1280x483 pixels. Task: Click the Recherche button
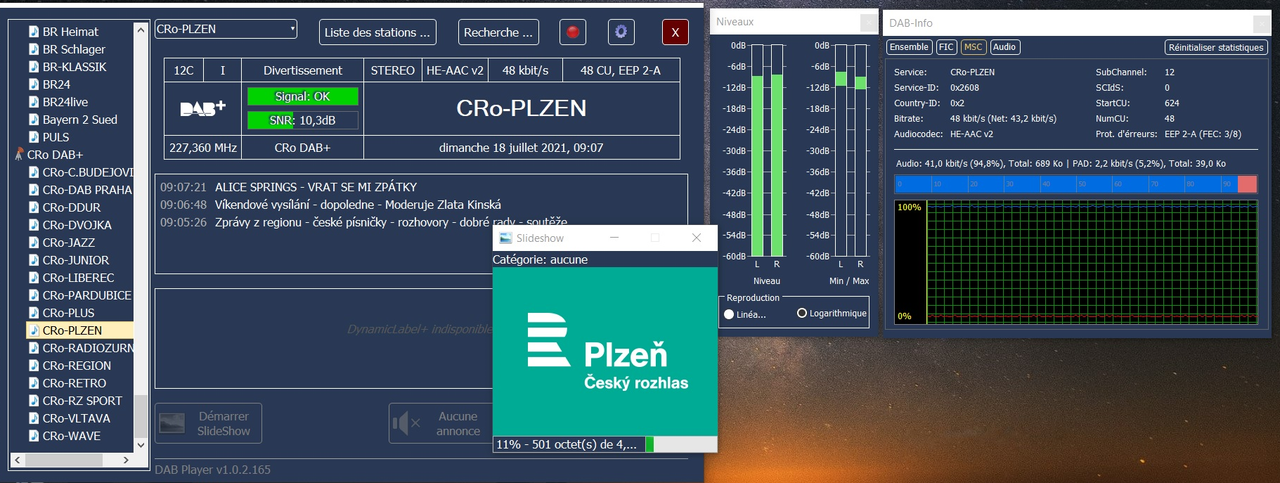coord(499,32)
